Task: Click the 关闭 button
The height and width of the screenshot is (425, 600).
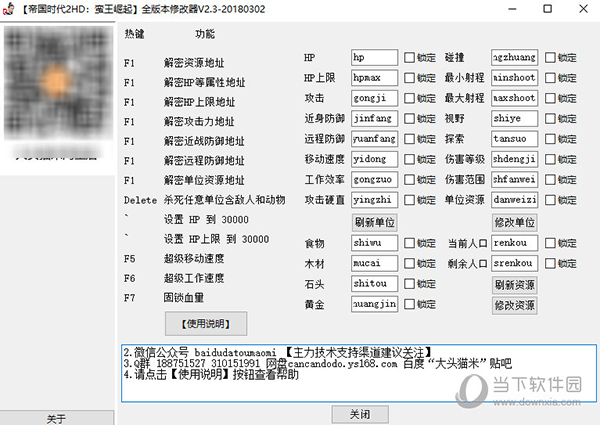Action: pyautogui.click(x=360, y=414)
